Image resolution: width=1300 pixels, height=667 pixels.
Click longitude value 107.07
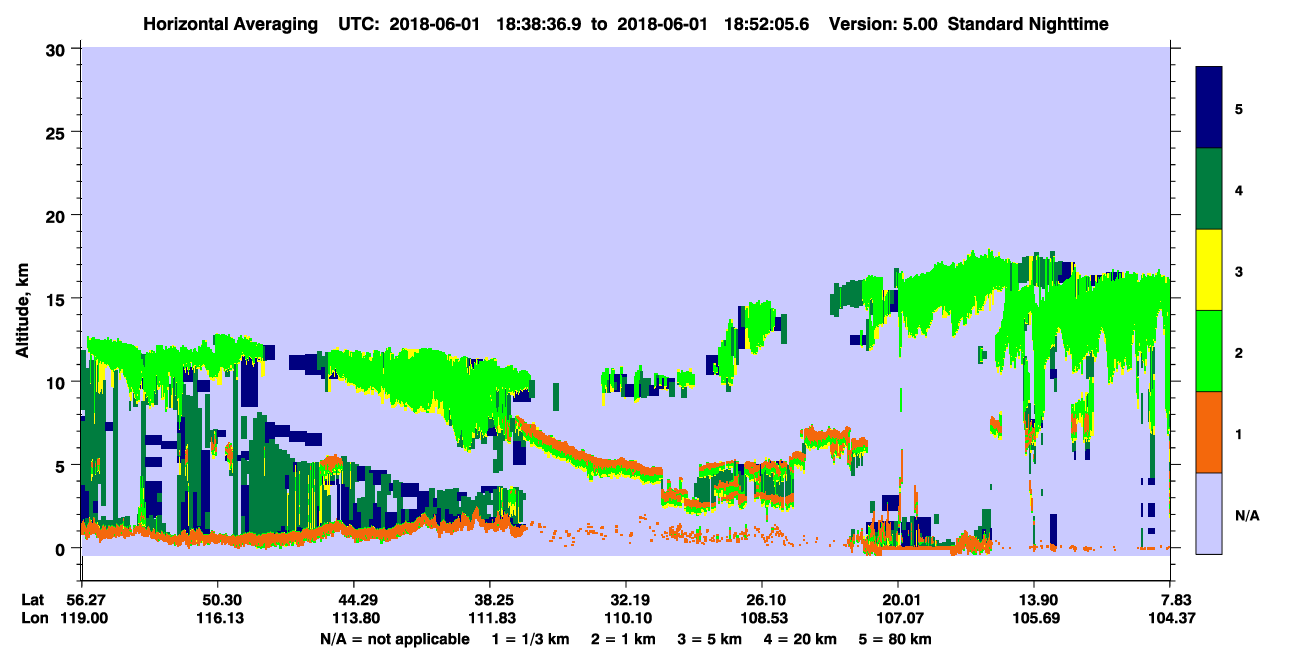(x=898, y=618)
